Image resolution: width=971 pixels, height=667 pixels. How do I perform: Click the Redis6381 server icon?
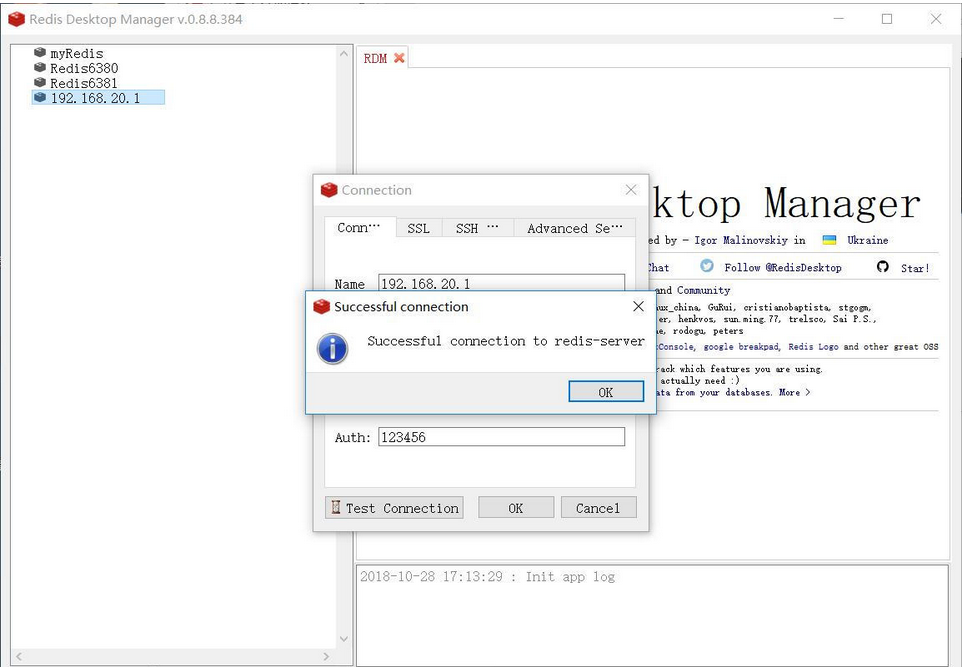point(40,82)
